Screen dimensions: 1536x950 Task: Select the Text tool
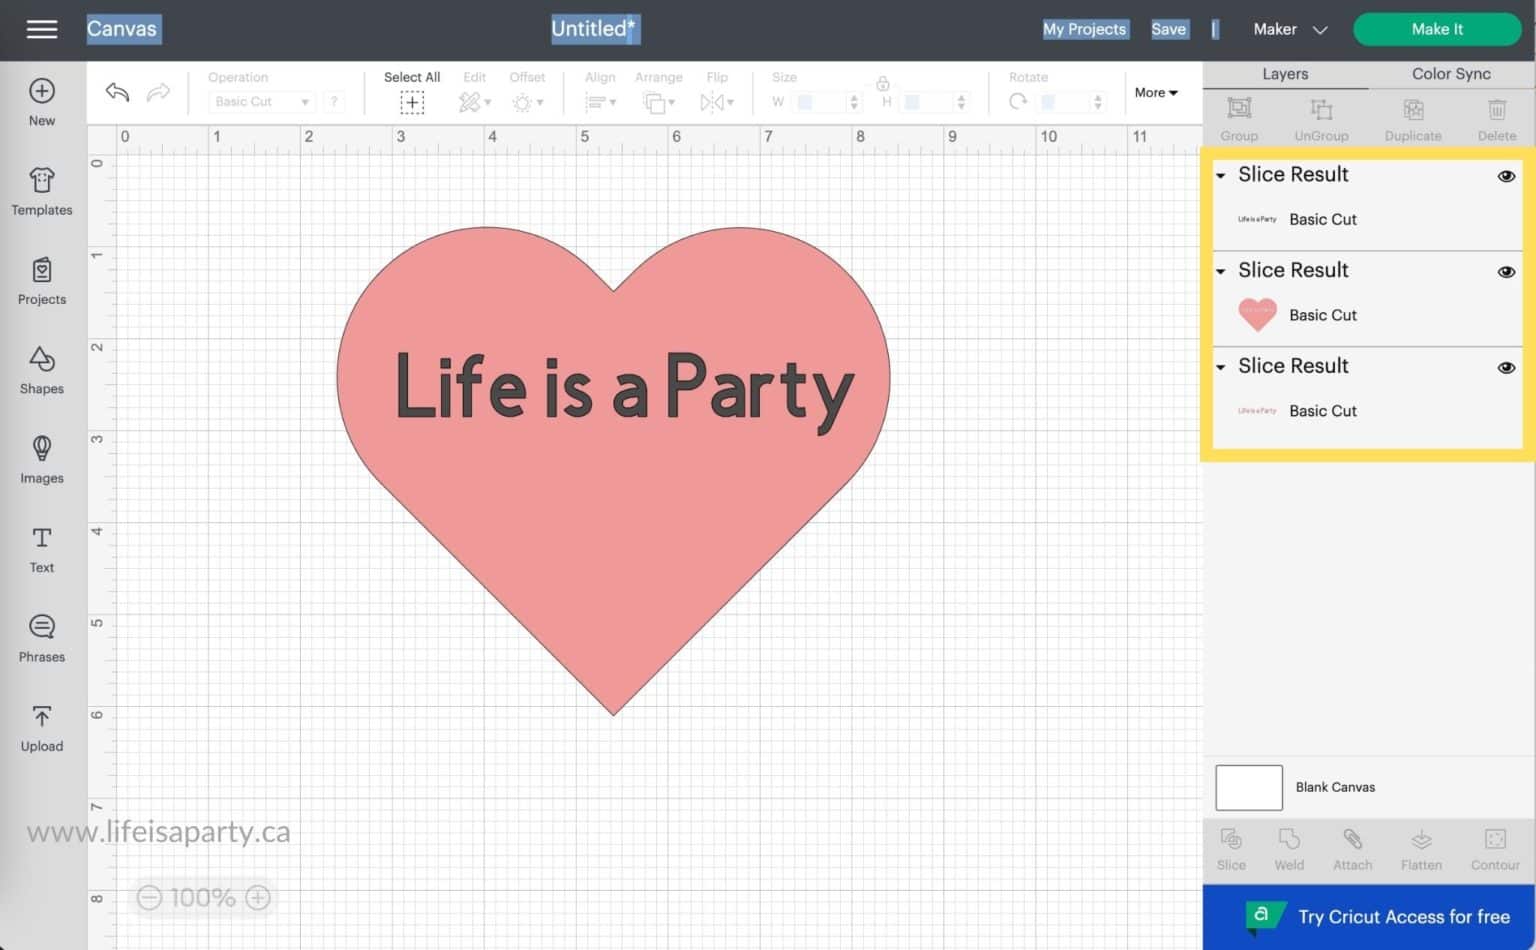(x=41, y=550)
